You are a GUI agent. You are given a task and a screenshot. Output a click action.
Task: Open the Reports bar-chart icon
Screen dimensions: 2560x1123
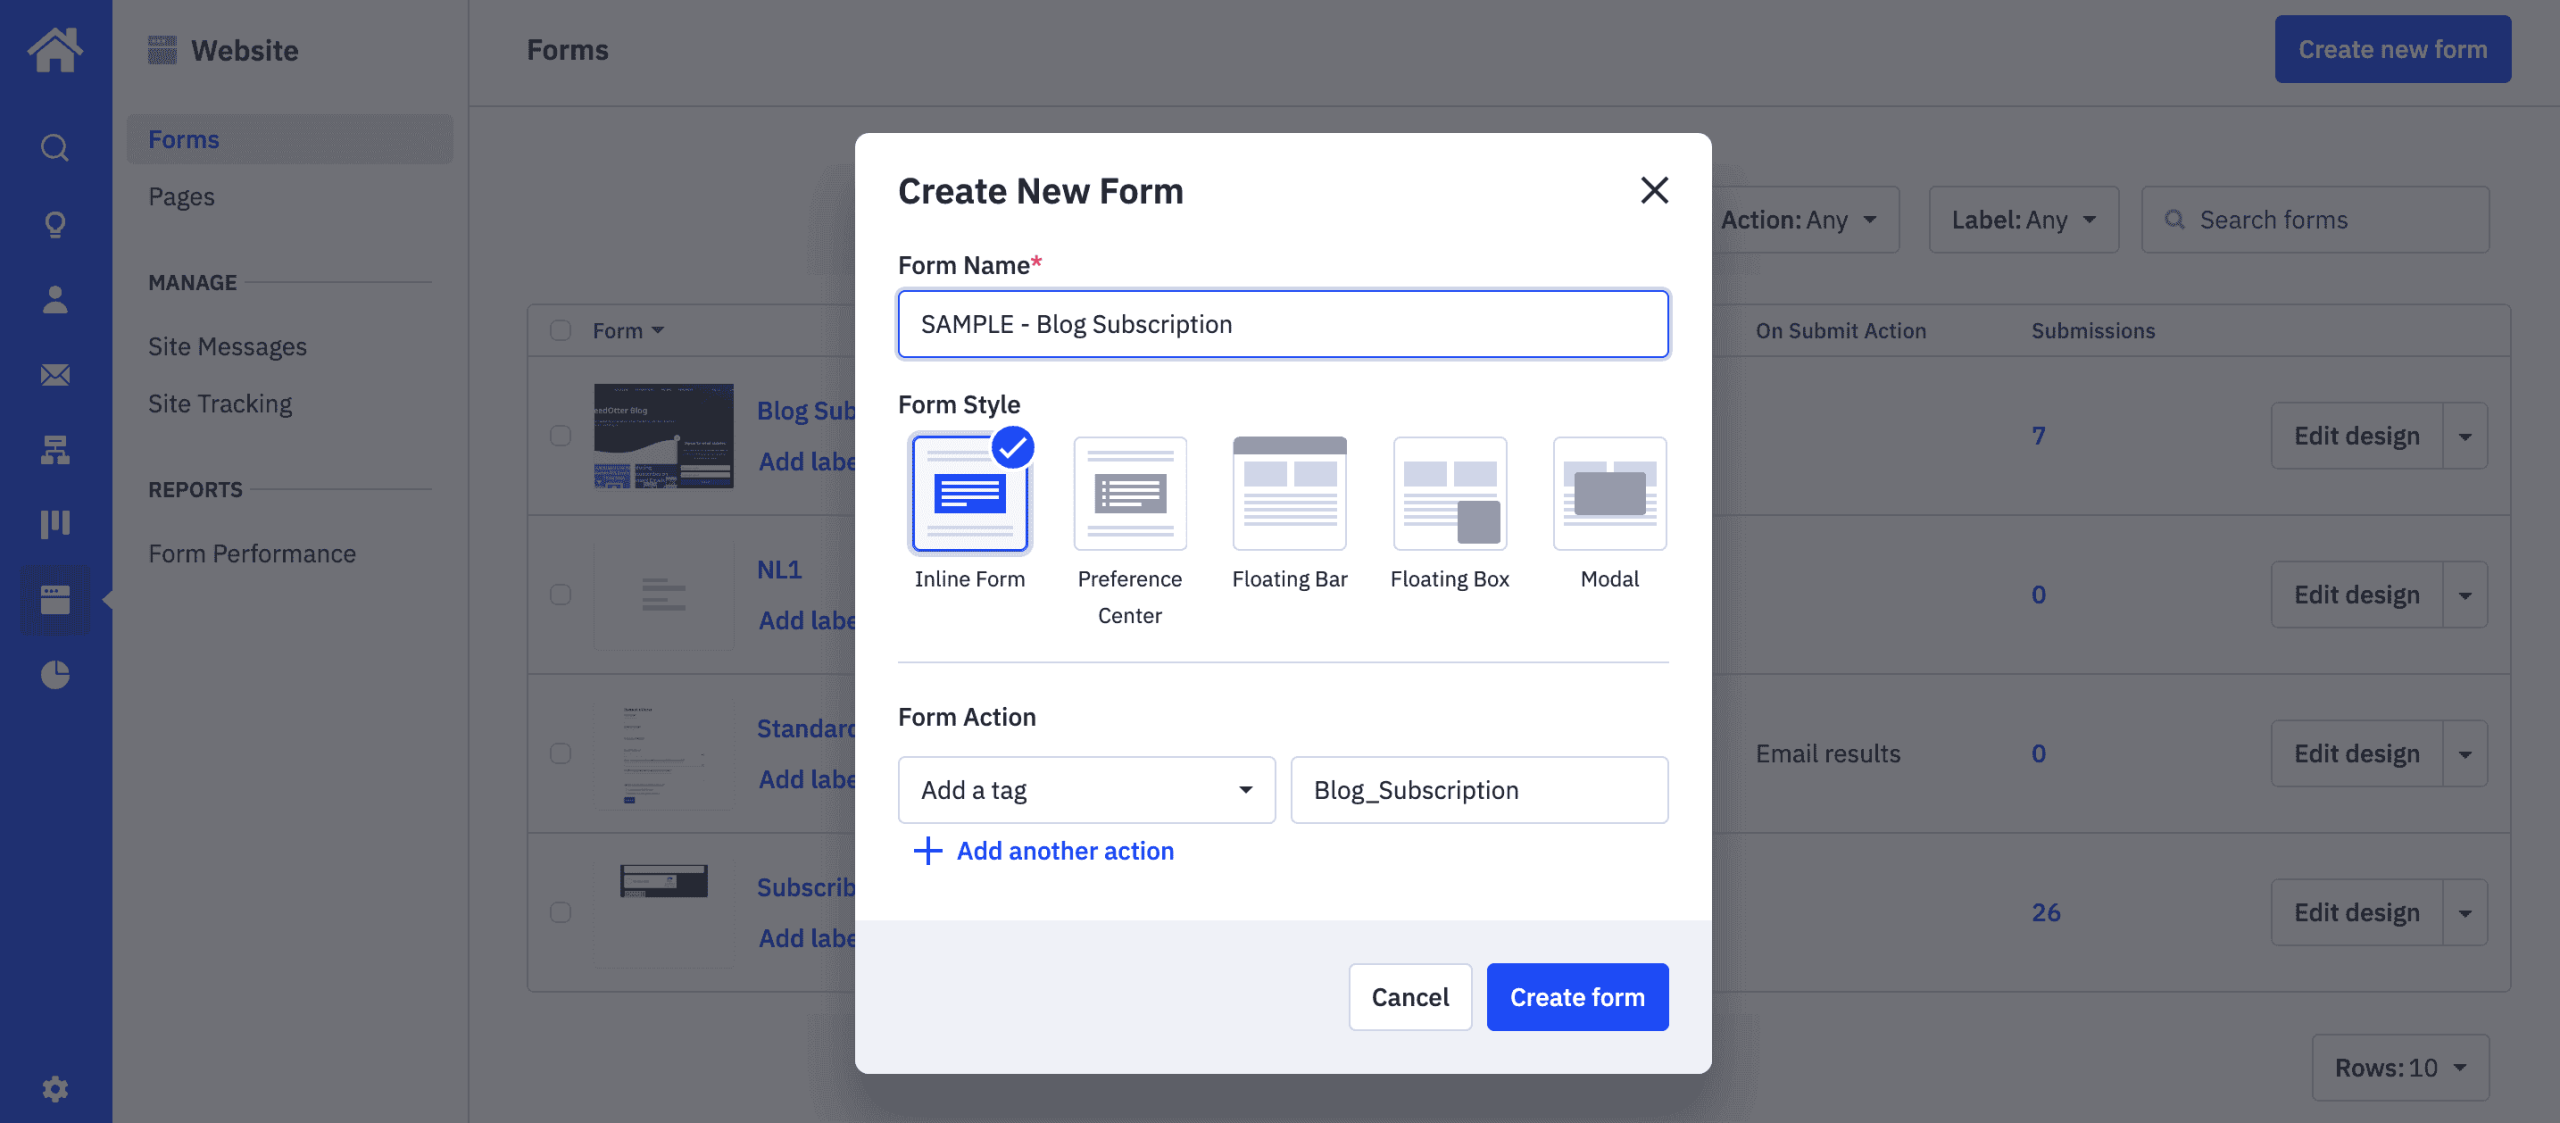click(55, 523)
